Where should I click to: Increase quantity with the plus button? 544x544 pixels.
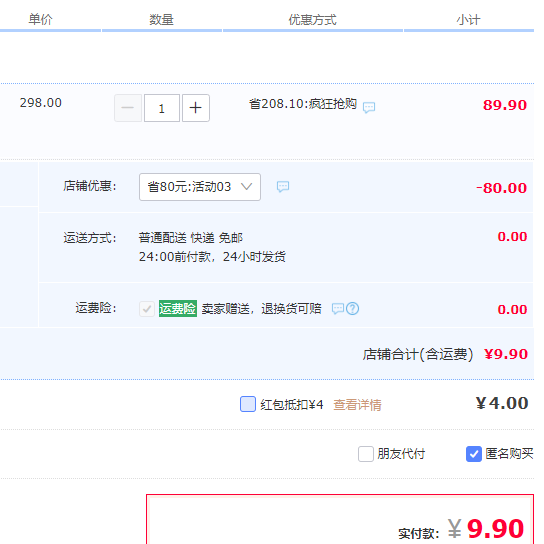tap(196, 108)
